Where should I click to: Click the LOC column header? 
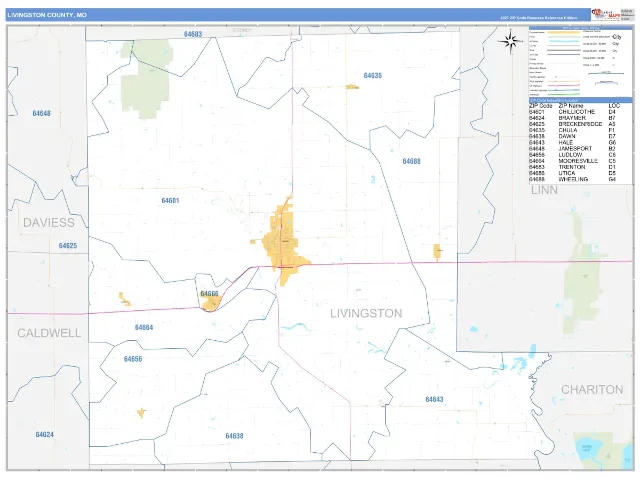tap(614, 106)
